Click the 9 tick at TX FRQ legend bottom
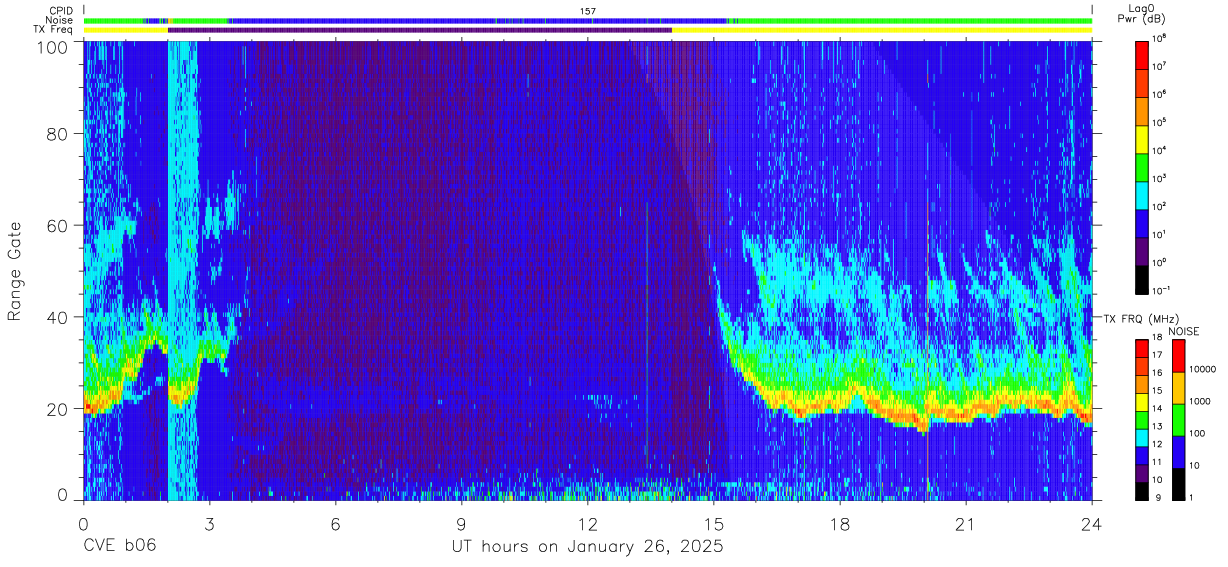This screenshot has width=1228, height=567. 1156,497
